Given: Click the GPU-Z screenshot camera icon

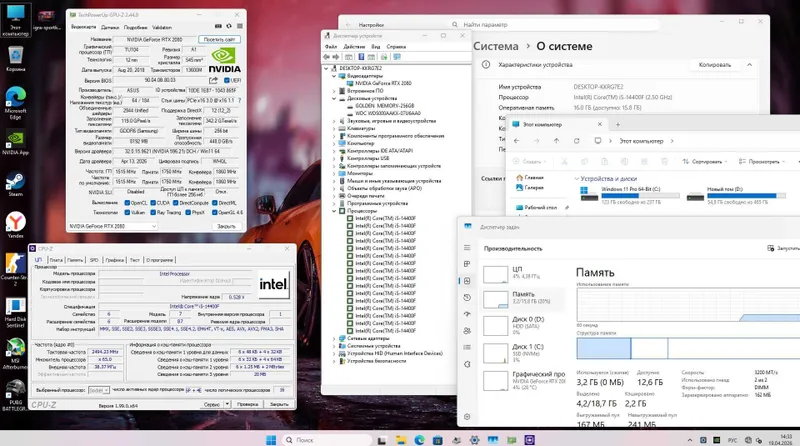Looking at the screenshot, I should [x=218, y=26].
